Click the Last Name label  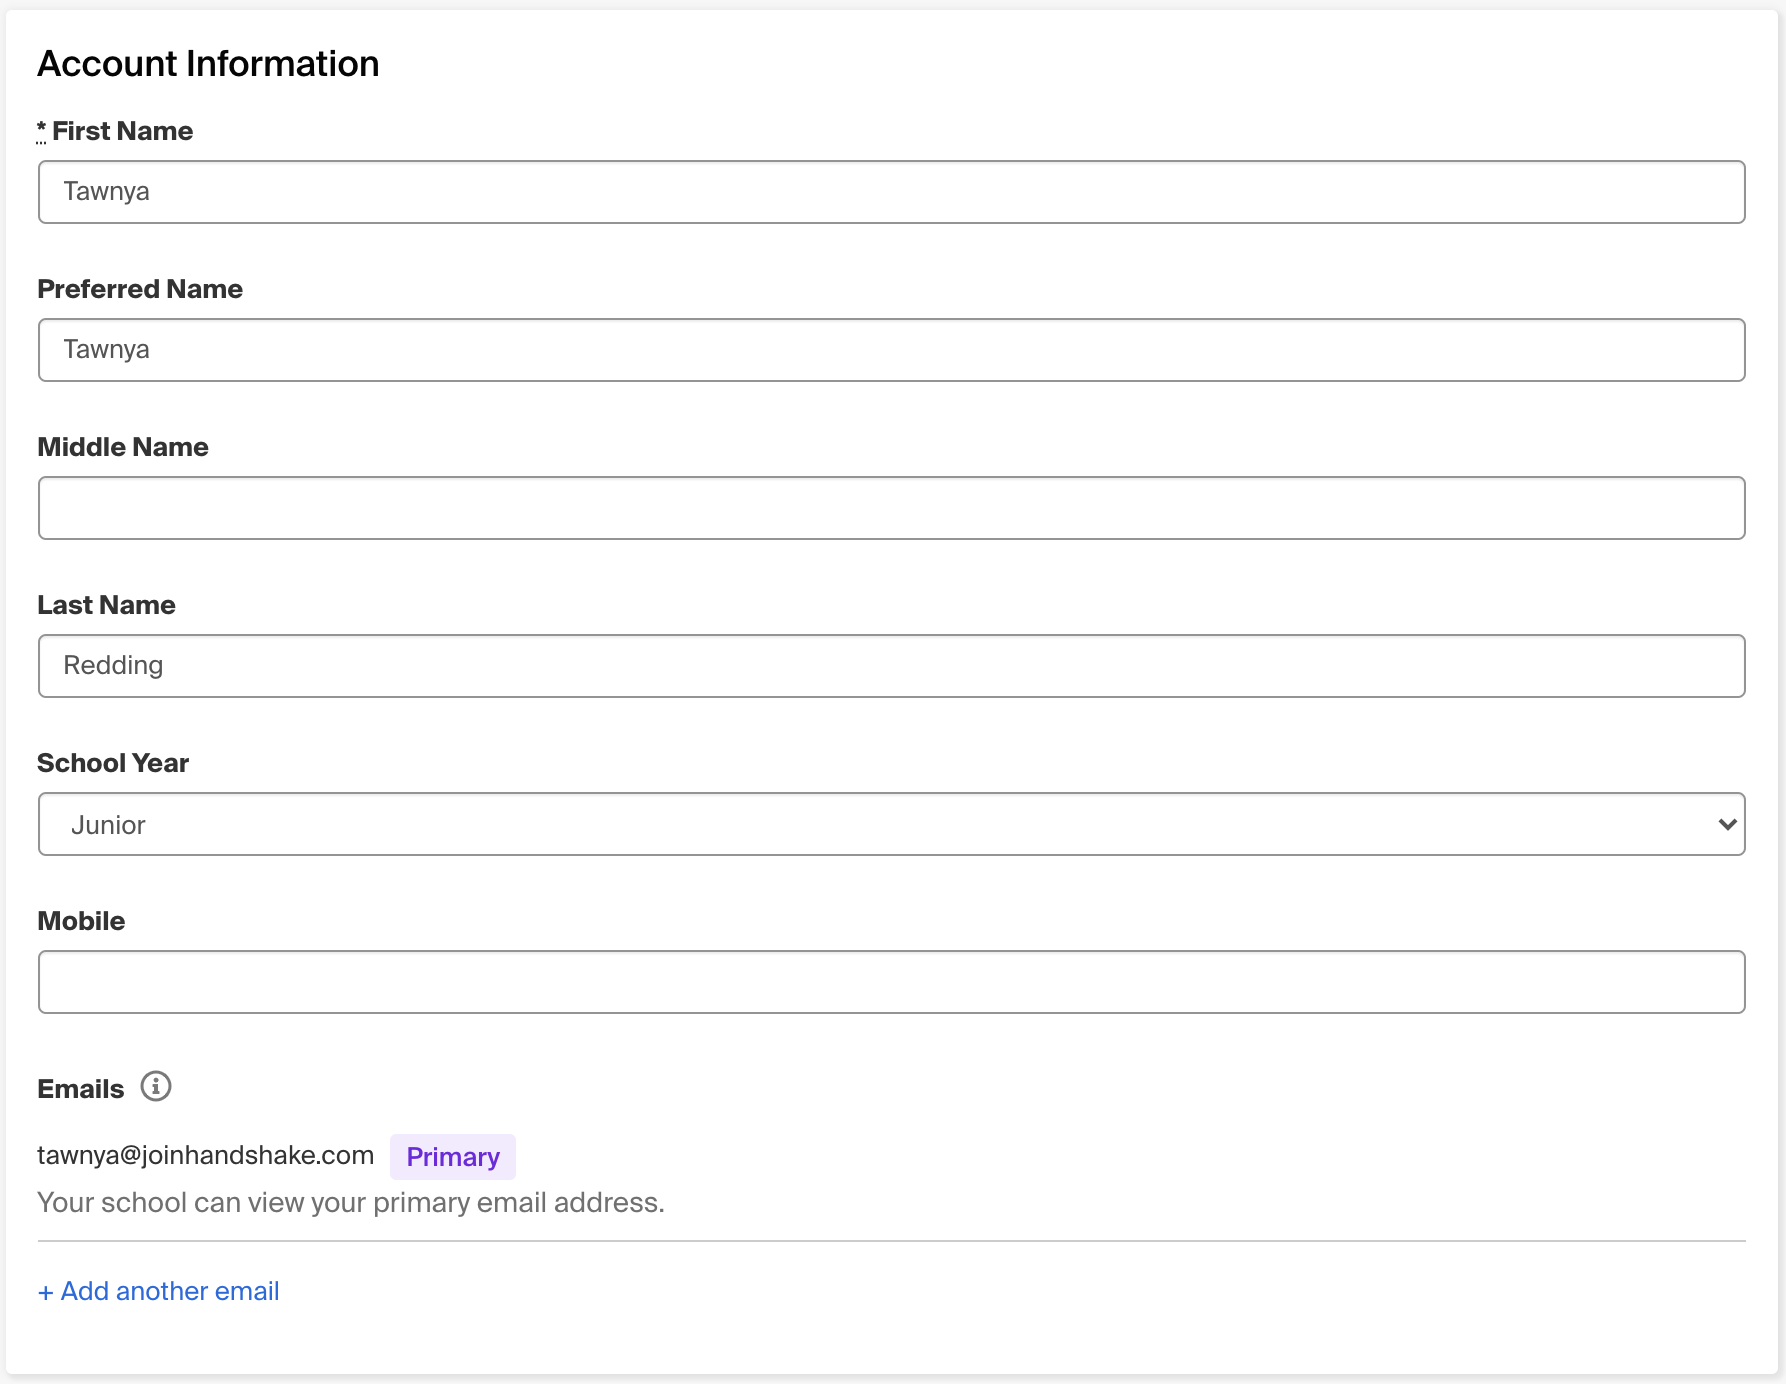click(106, 605)
